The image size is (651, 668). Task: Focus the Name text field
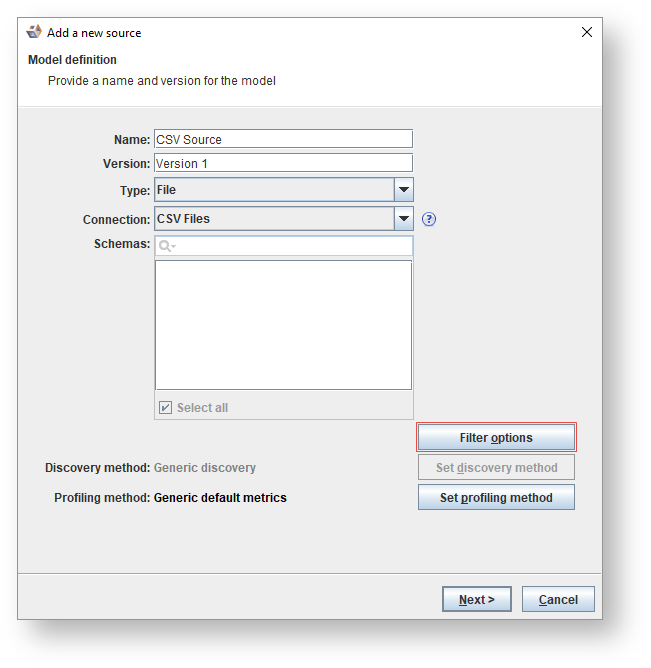[283, 140]
